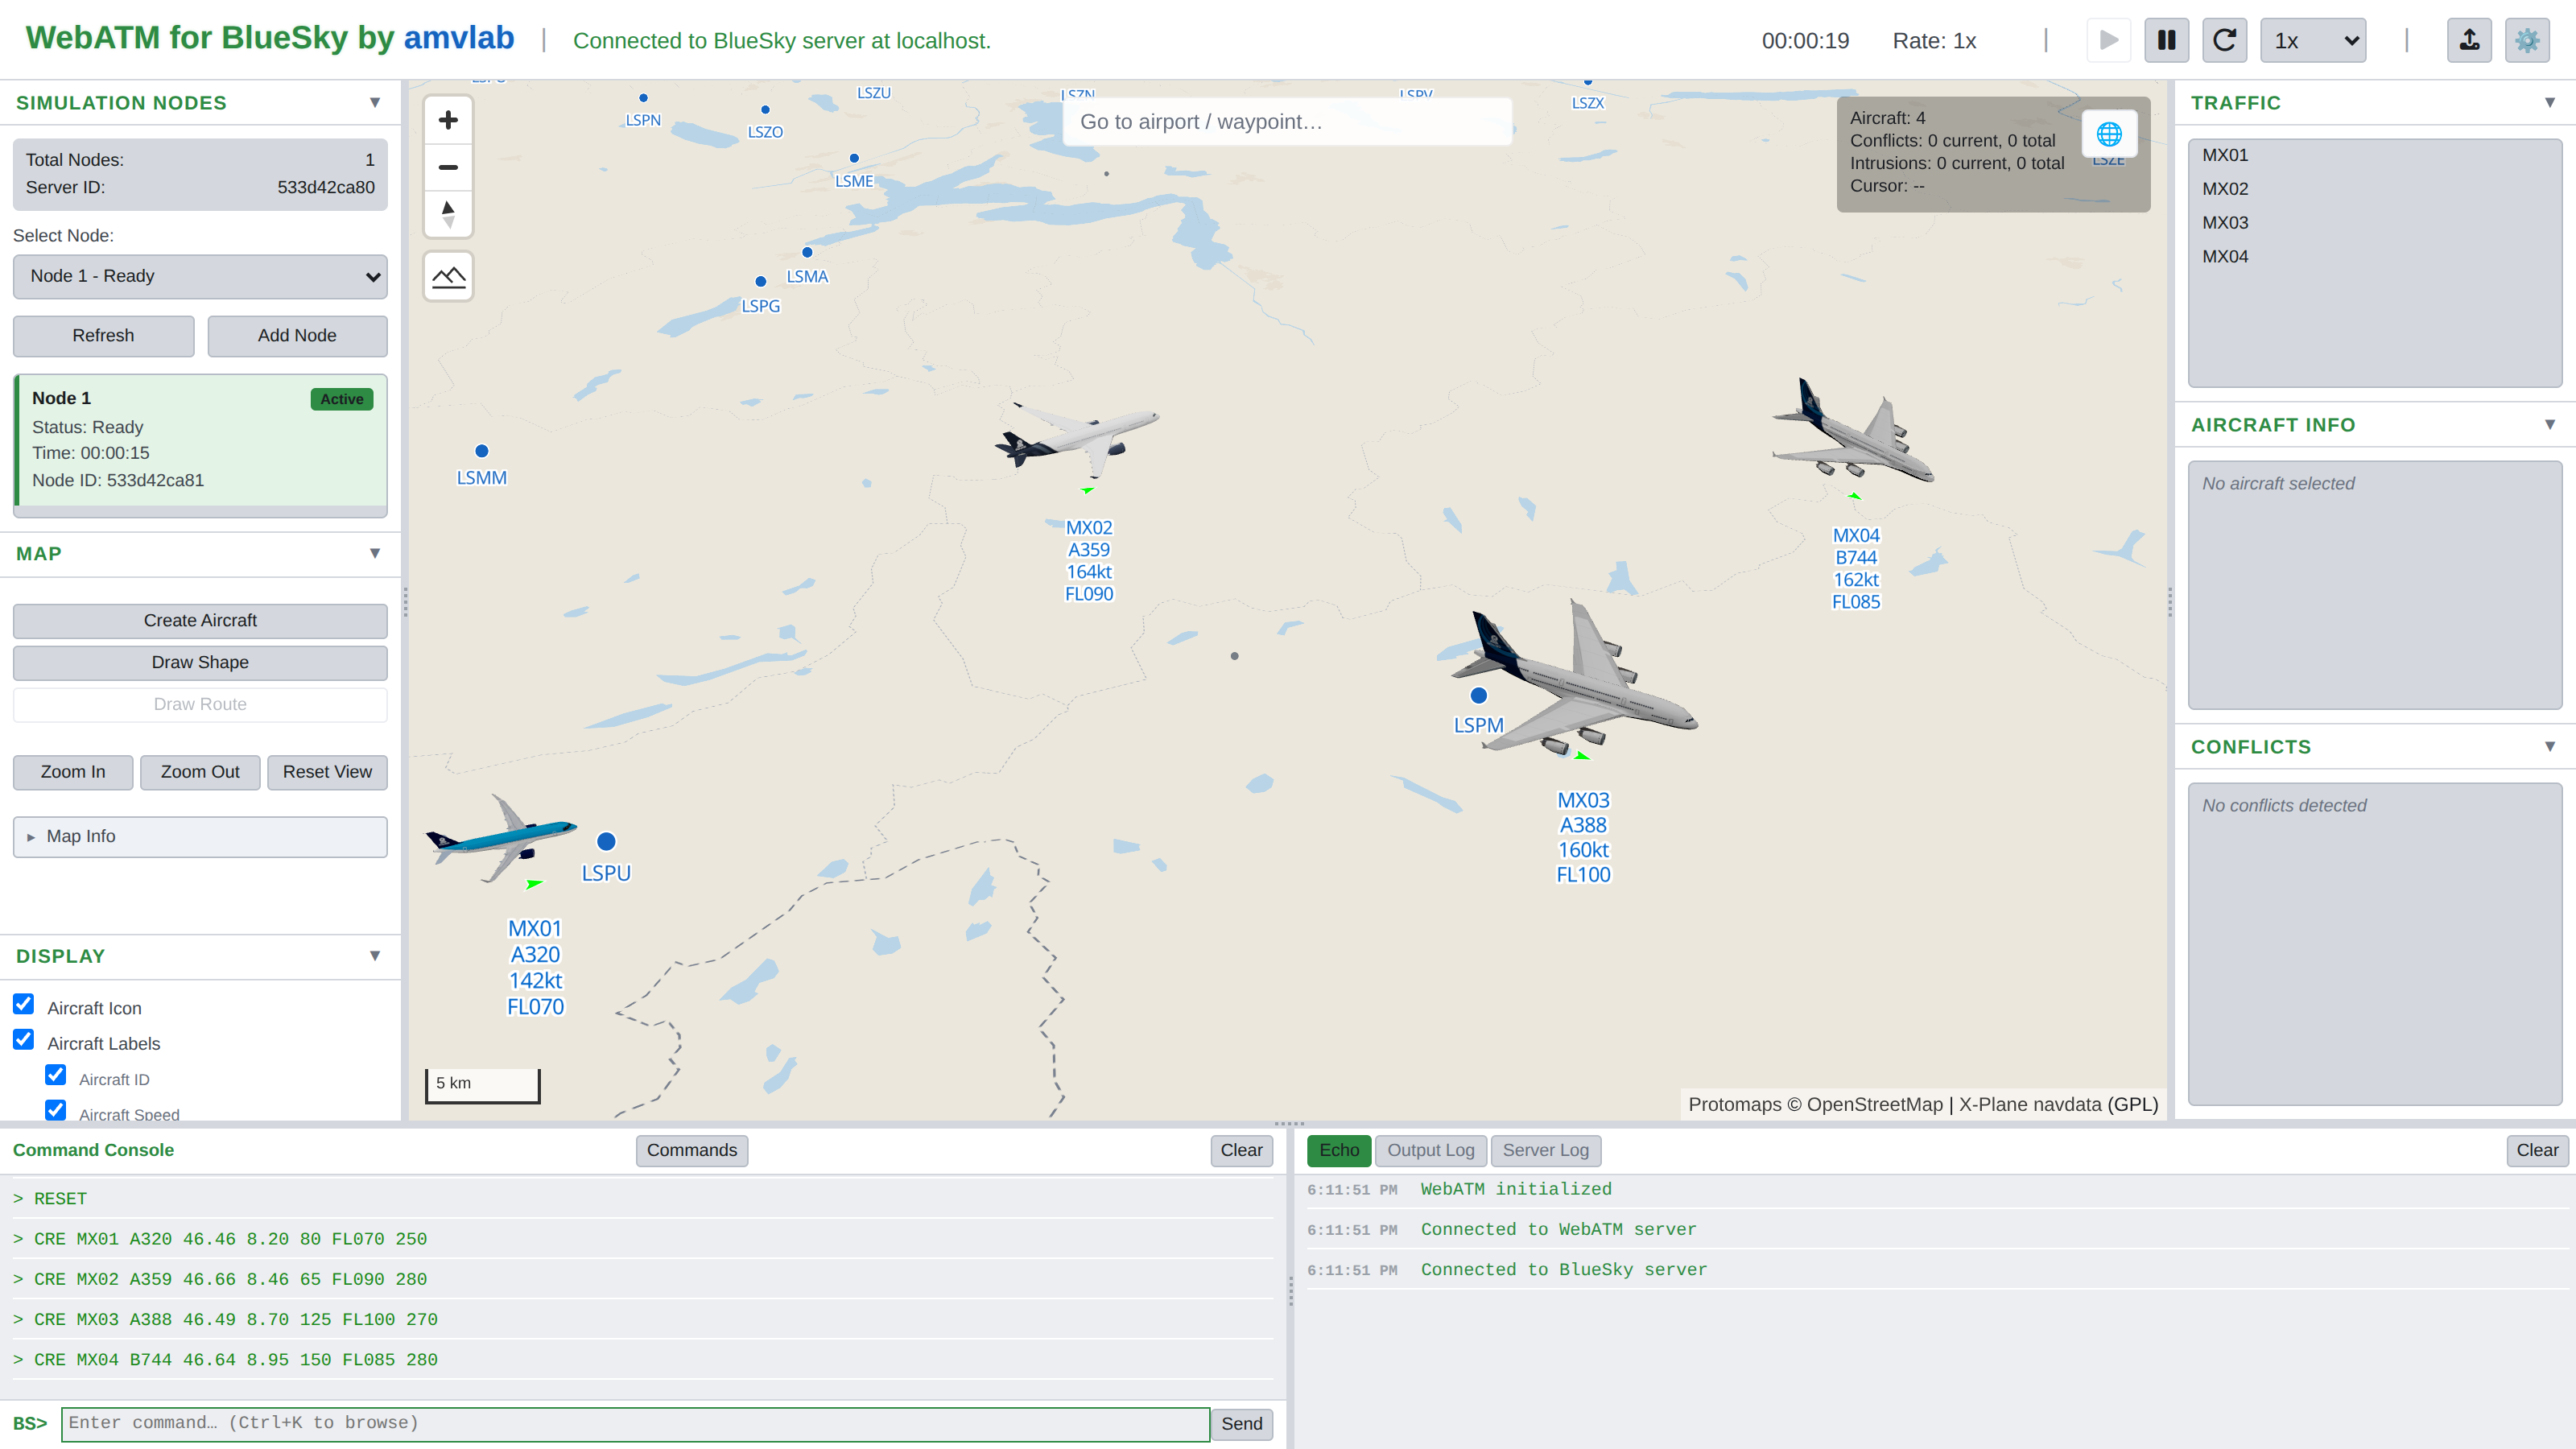Click the Zoom In button
This screenshot has height=1449, width=2576.
(73, 772)
